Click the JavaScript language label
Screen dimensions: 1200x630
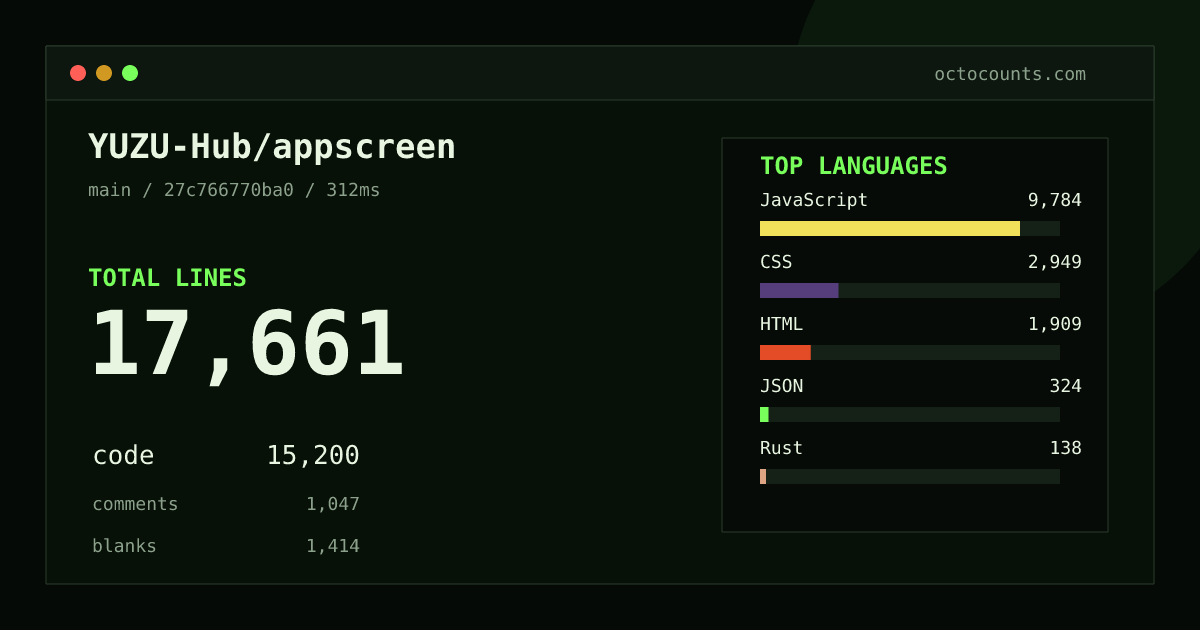(x=814, y=200)
